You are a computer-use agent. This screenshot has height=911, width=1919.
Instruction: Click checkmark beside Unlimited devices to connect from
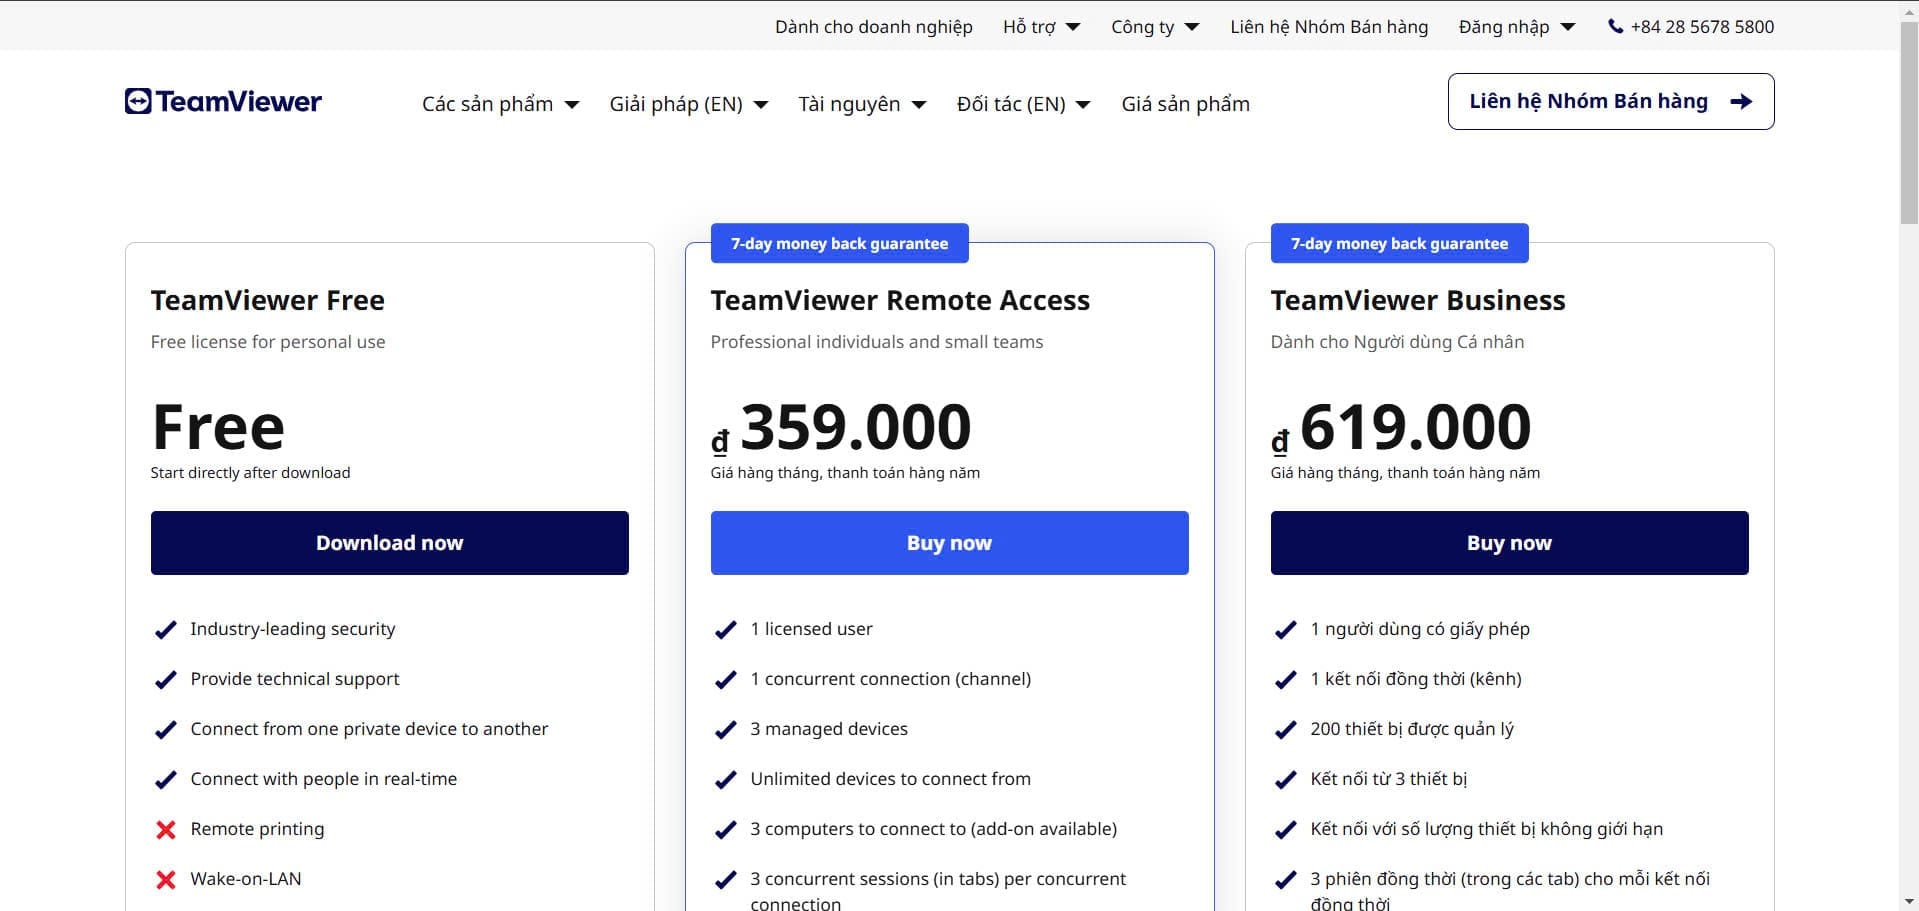tap(726, 779)
